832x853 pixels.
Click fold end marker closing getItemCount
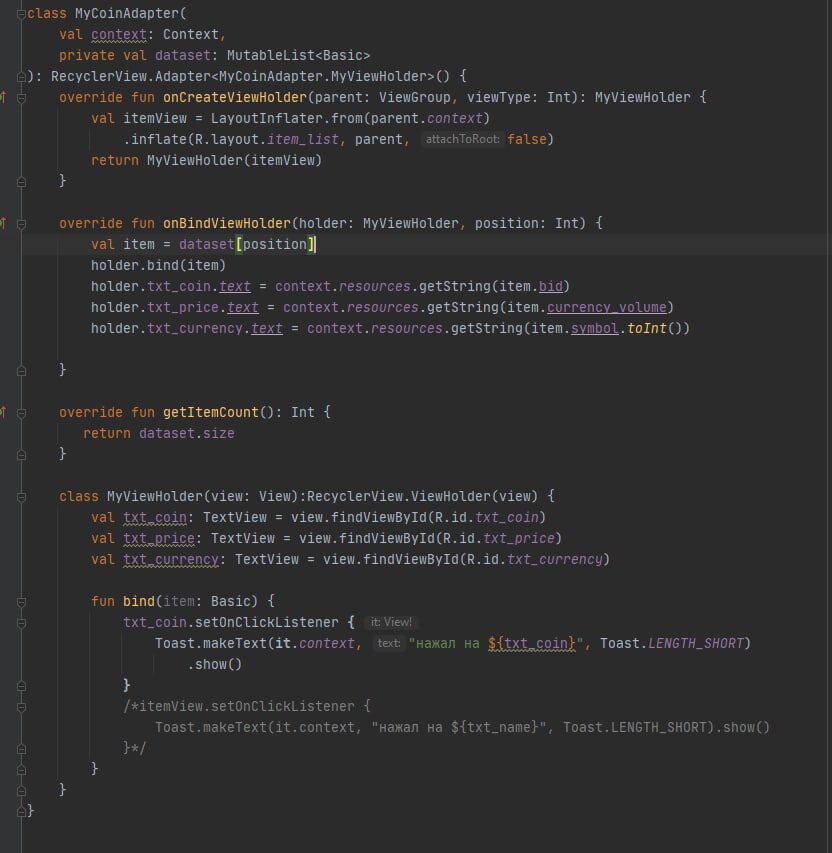tap(21, 455)
